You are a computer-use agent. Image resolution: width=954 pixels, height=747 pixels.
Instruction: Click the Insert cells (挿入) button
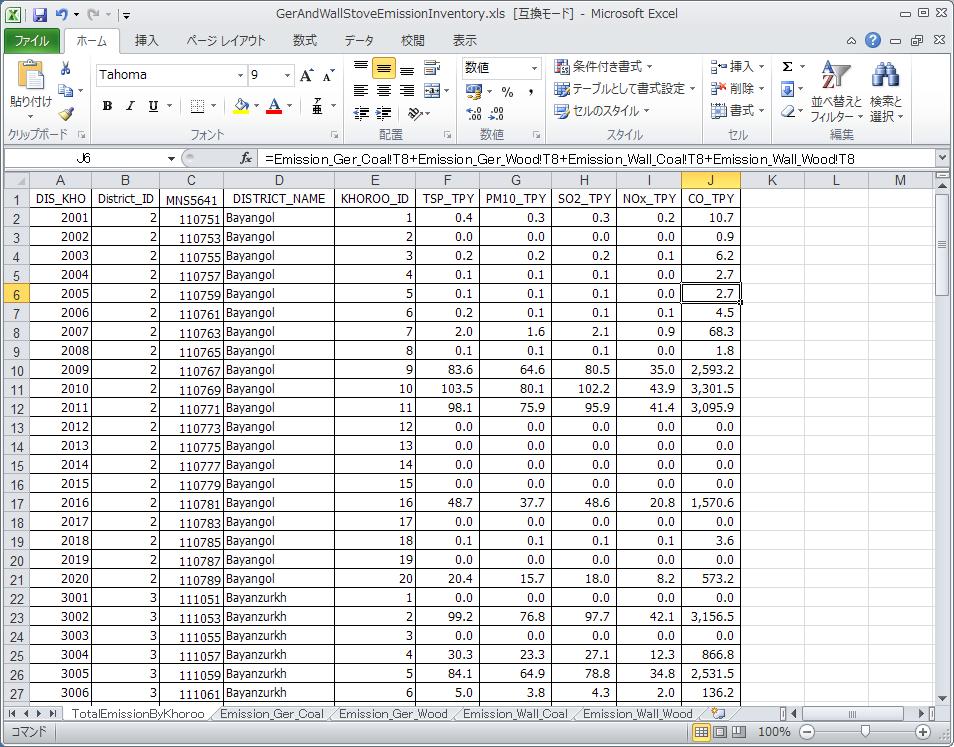pos(737,66)
